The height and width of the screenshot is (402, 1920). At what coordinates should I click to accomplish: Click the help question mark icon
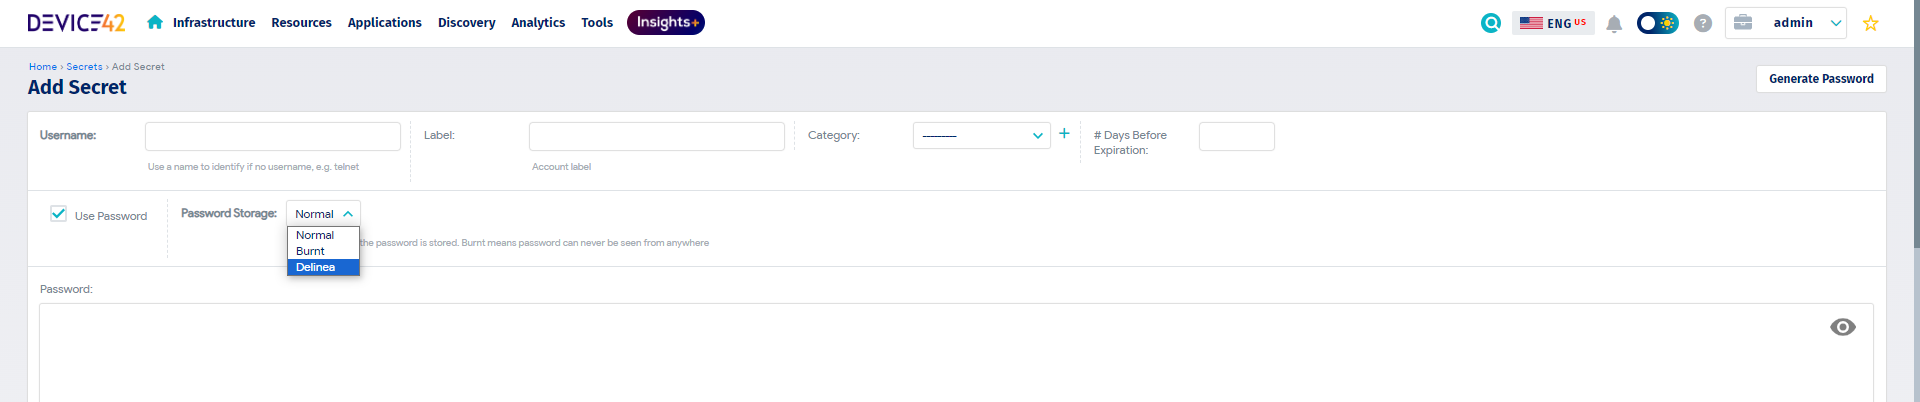click(x=1702, y=23)
